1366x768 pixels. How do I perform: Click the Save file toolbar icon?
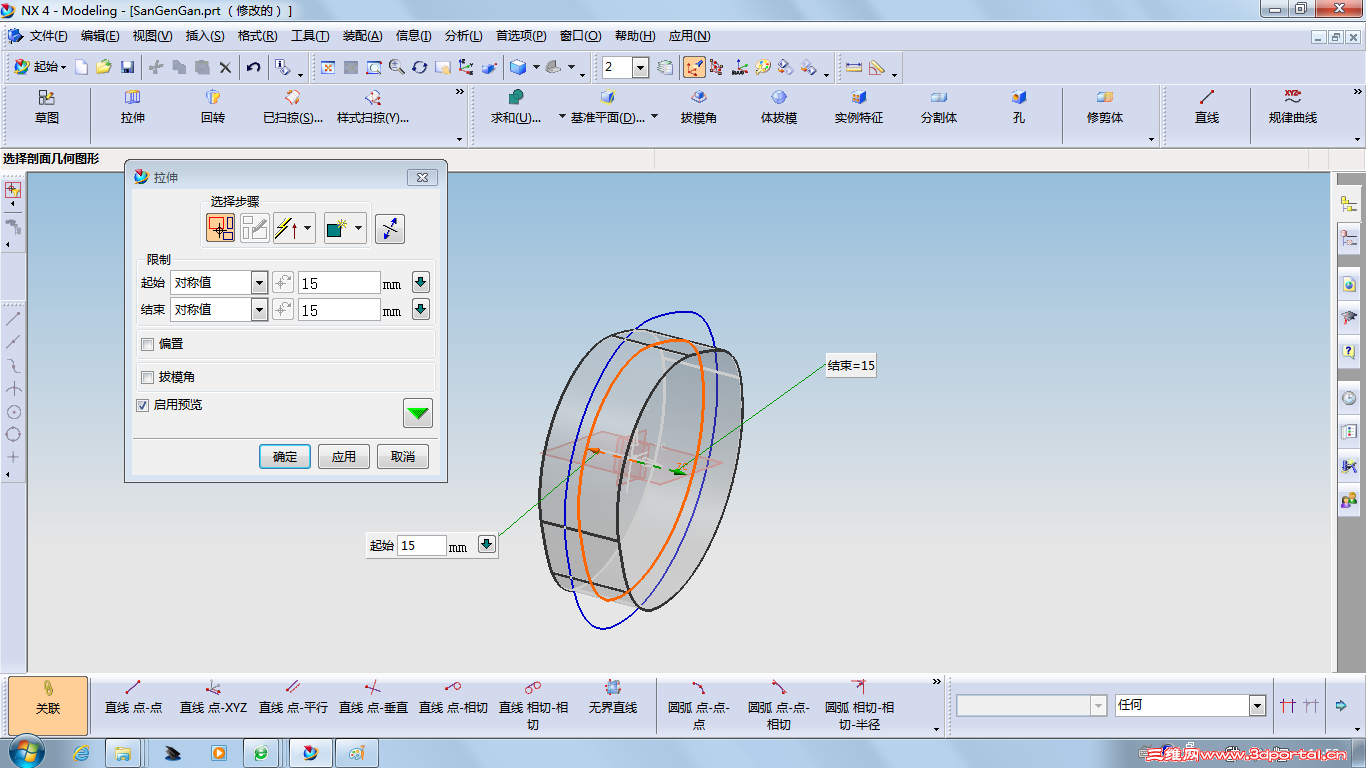pos(127,67)
